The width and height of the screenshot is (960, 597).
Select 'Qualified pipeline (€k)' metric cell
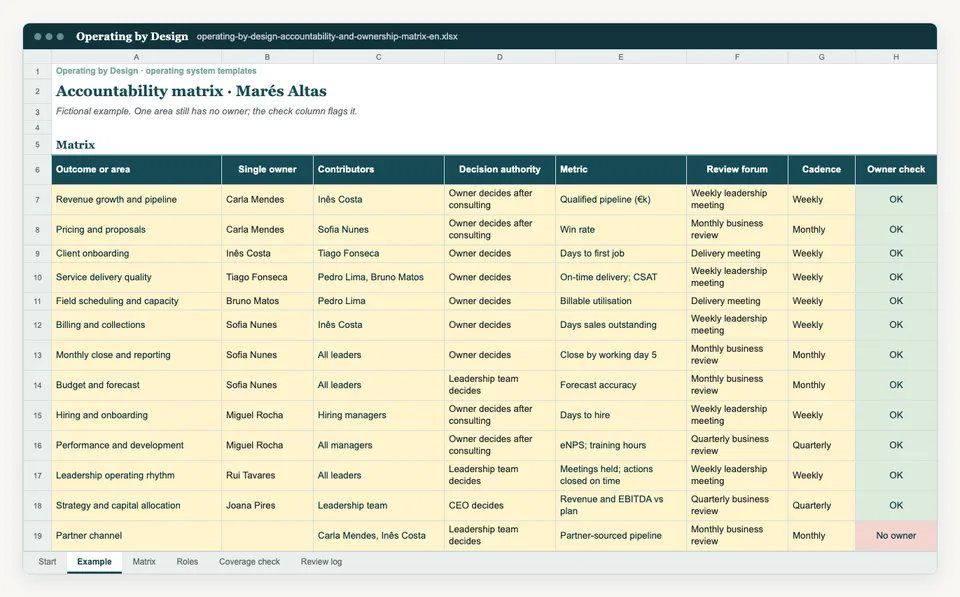coord(621,200)
